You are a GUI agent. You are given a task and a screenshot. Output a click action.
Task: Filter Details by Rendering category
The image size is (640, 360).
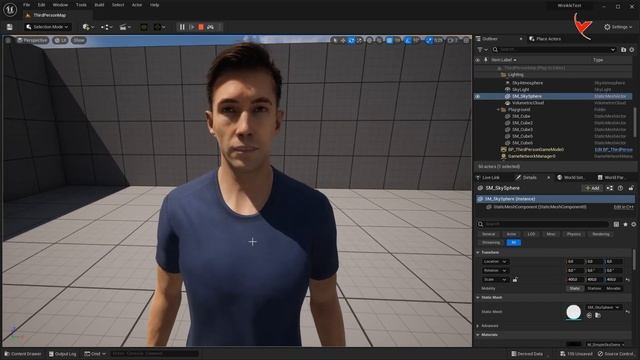(x=601, y=234)
